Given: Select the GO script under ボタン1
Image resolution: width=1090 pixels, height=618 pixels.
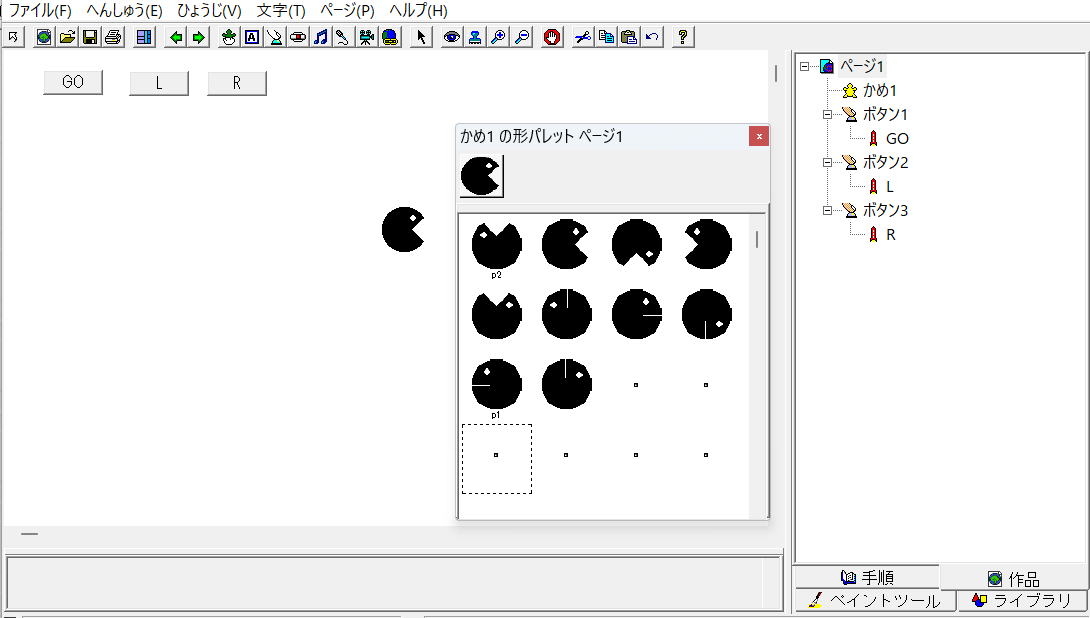Looking at the screenshot, I should pyautogui.click(x=897, y=138).
